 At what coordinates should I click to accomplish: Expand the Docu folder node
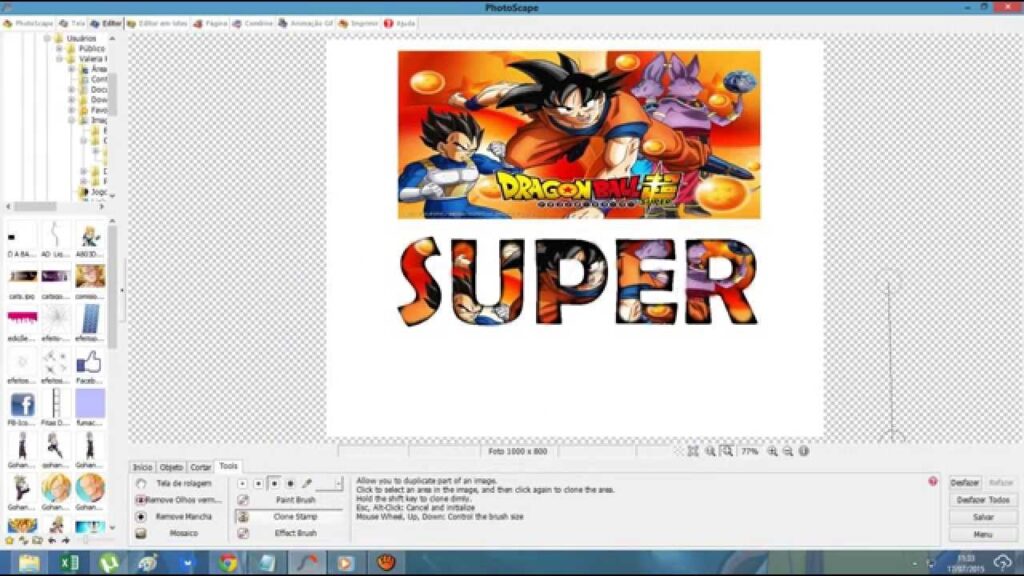click(x=71, y=89)
